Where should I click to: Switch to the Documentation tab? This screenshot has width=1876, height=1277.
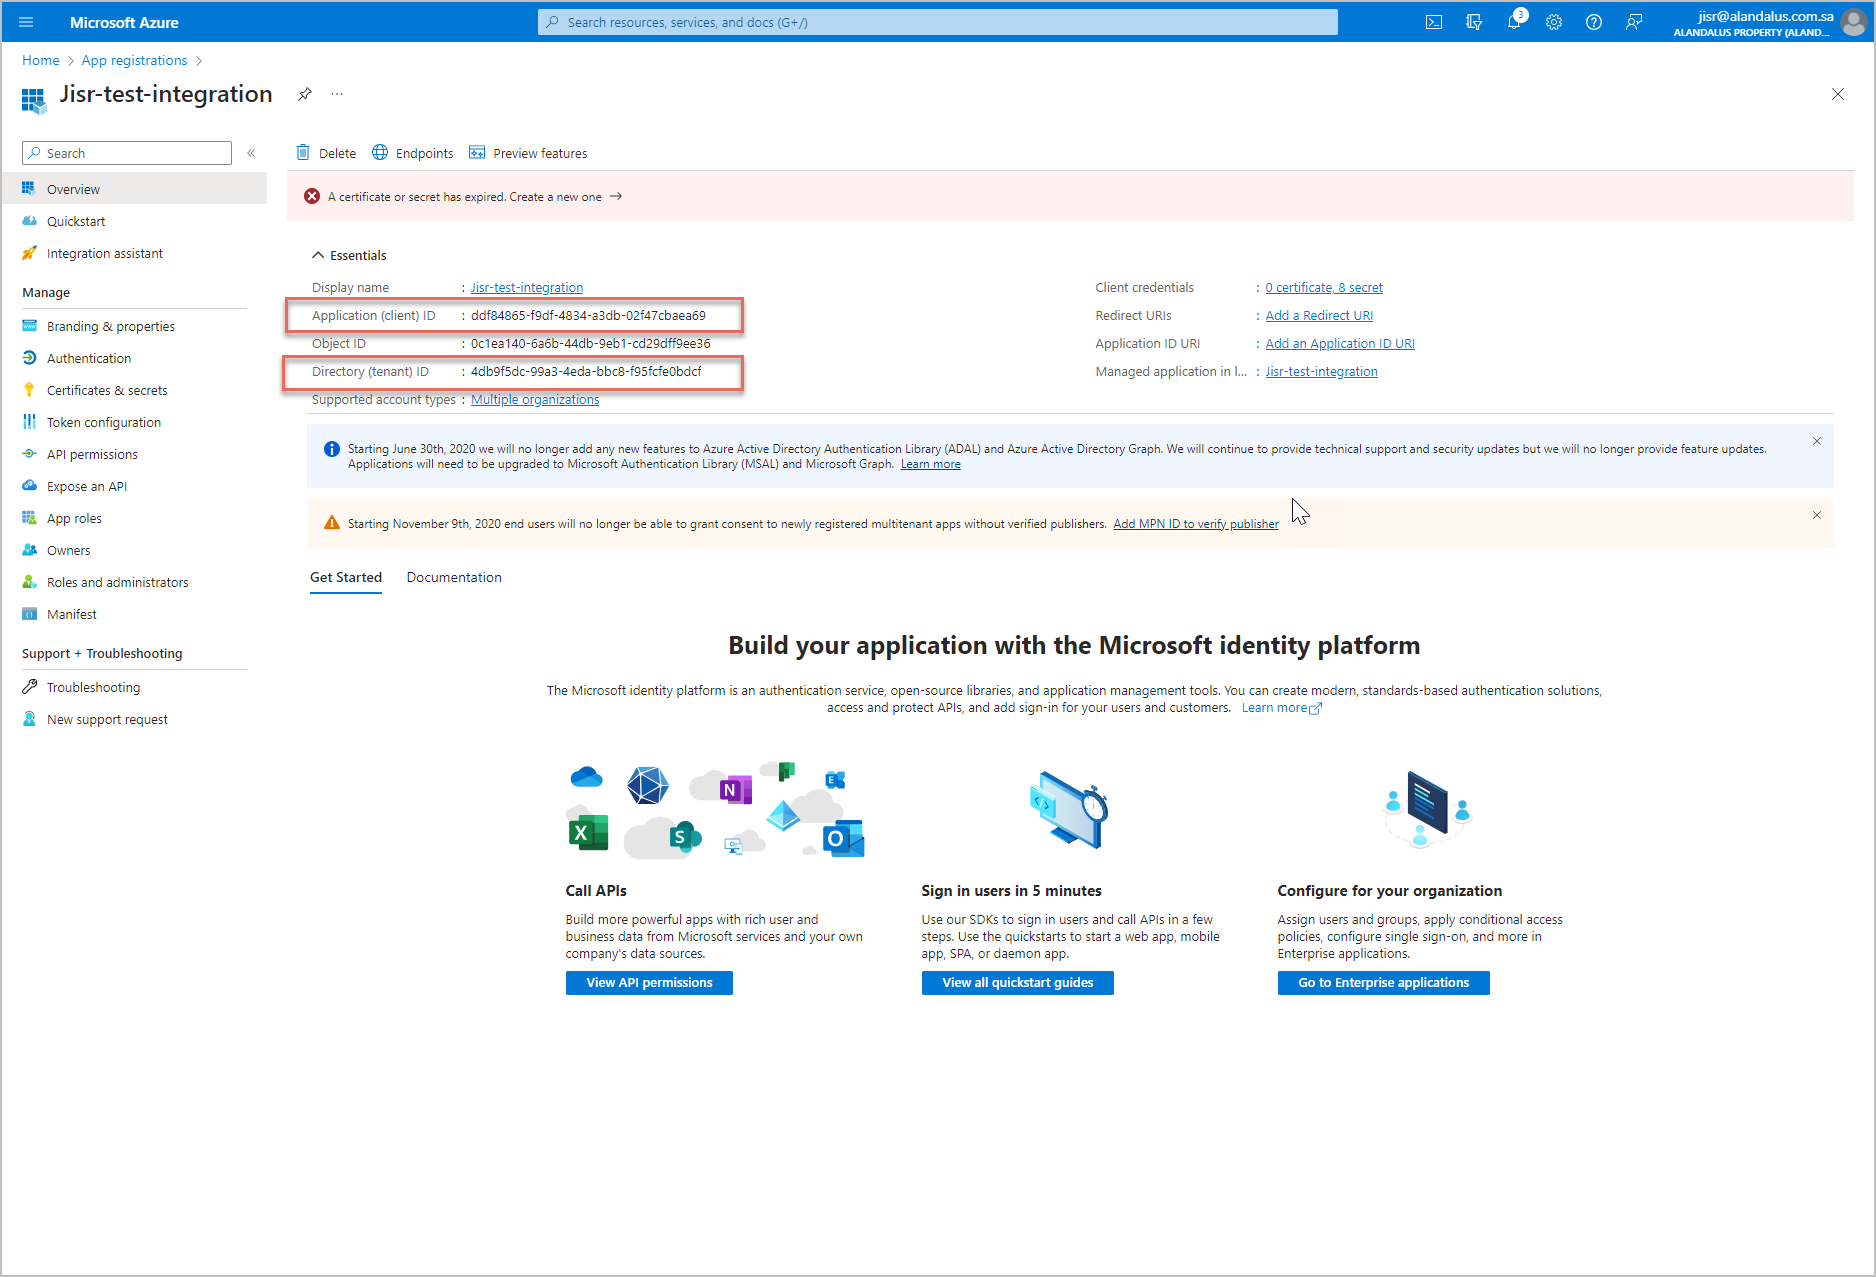pos(454,577)
